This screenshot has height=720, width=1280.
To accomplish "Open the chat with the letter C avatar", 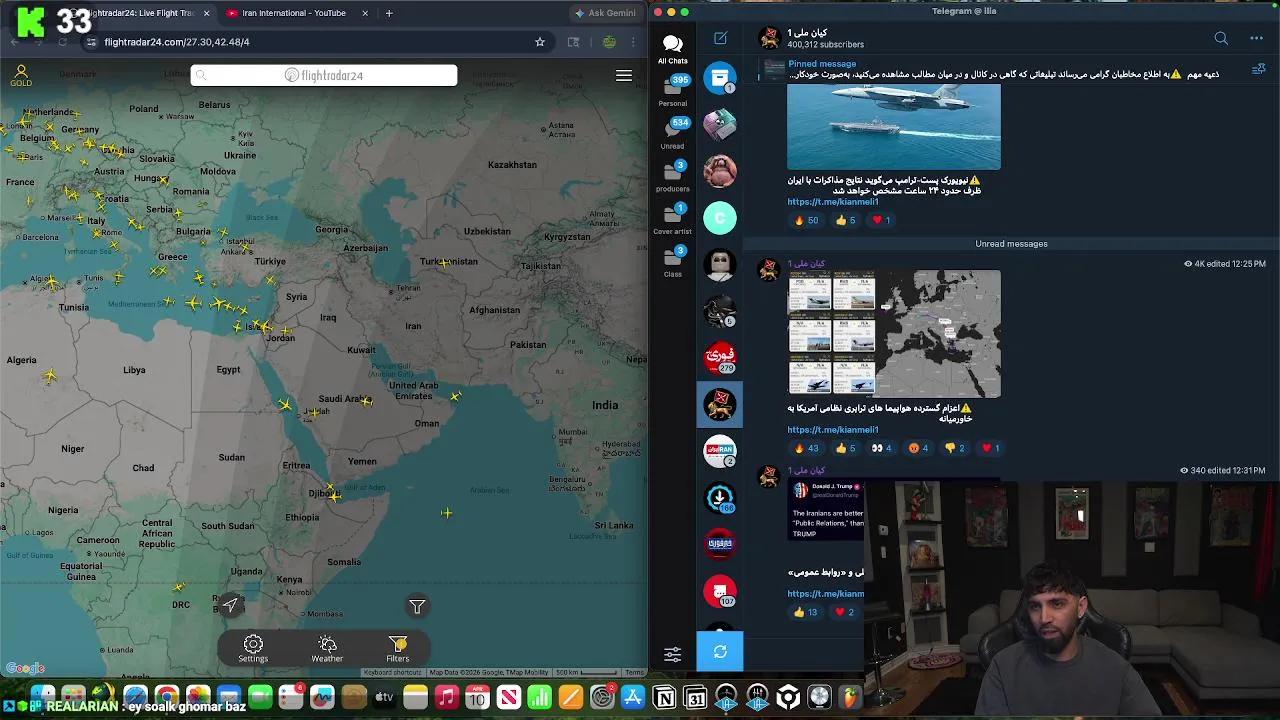I will pyautogui.click(x=720, y=218).
